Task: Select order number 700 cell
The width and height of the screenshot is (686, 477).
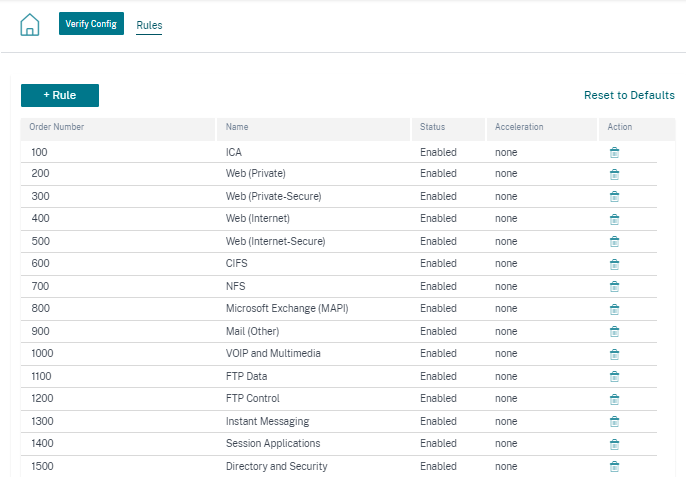Action: [40, 286]
